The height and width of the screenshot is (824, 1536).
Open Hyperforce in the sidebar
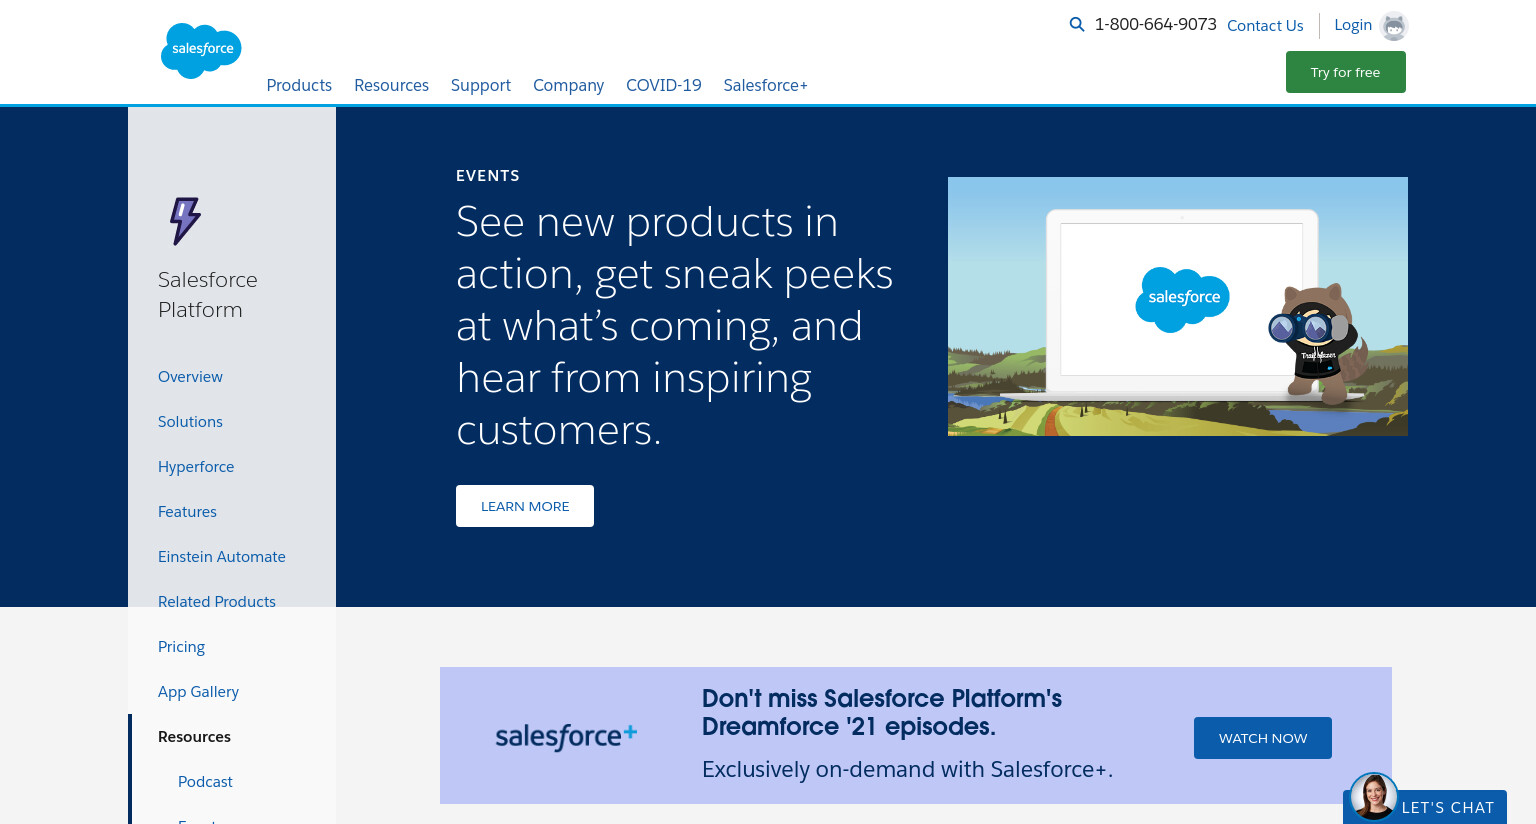196,467
